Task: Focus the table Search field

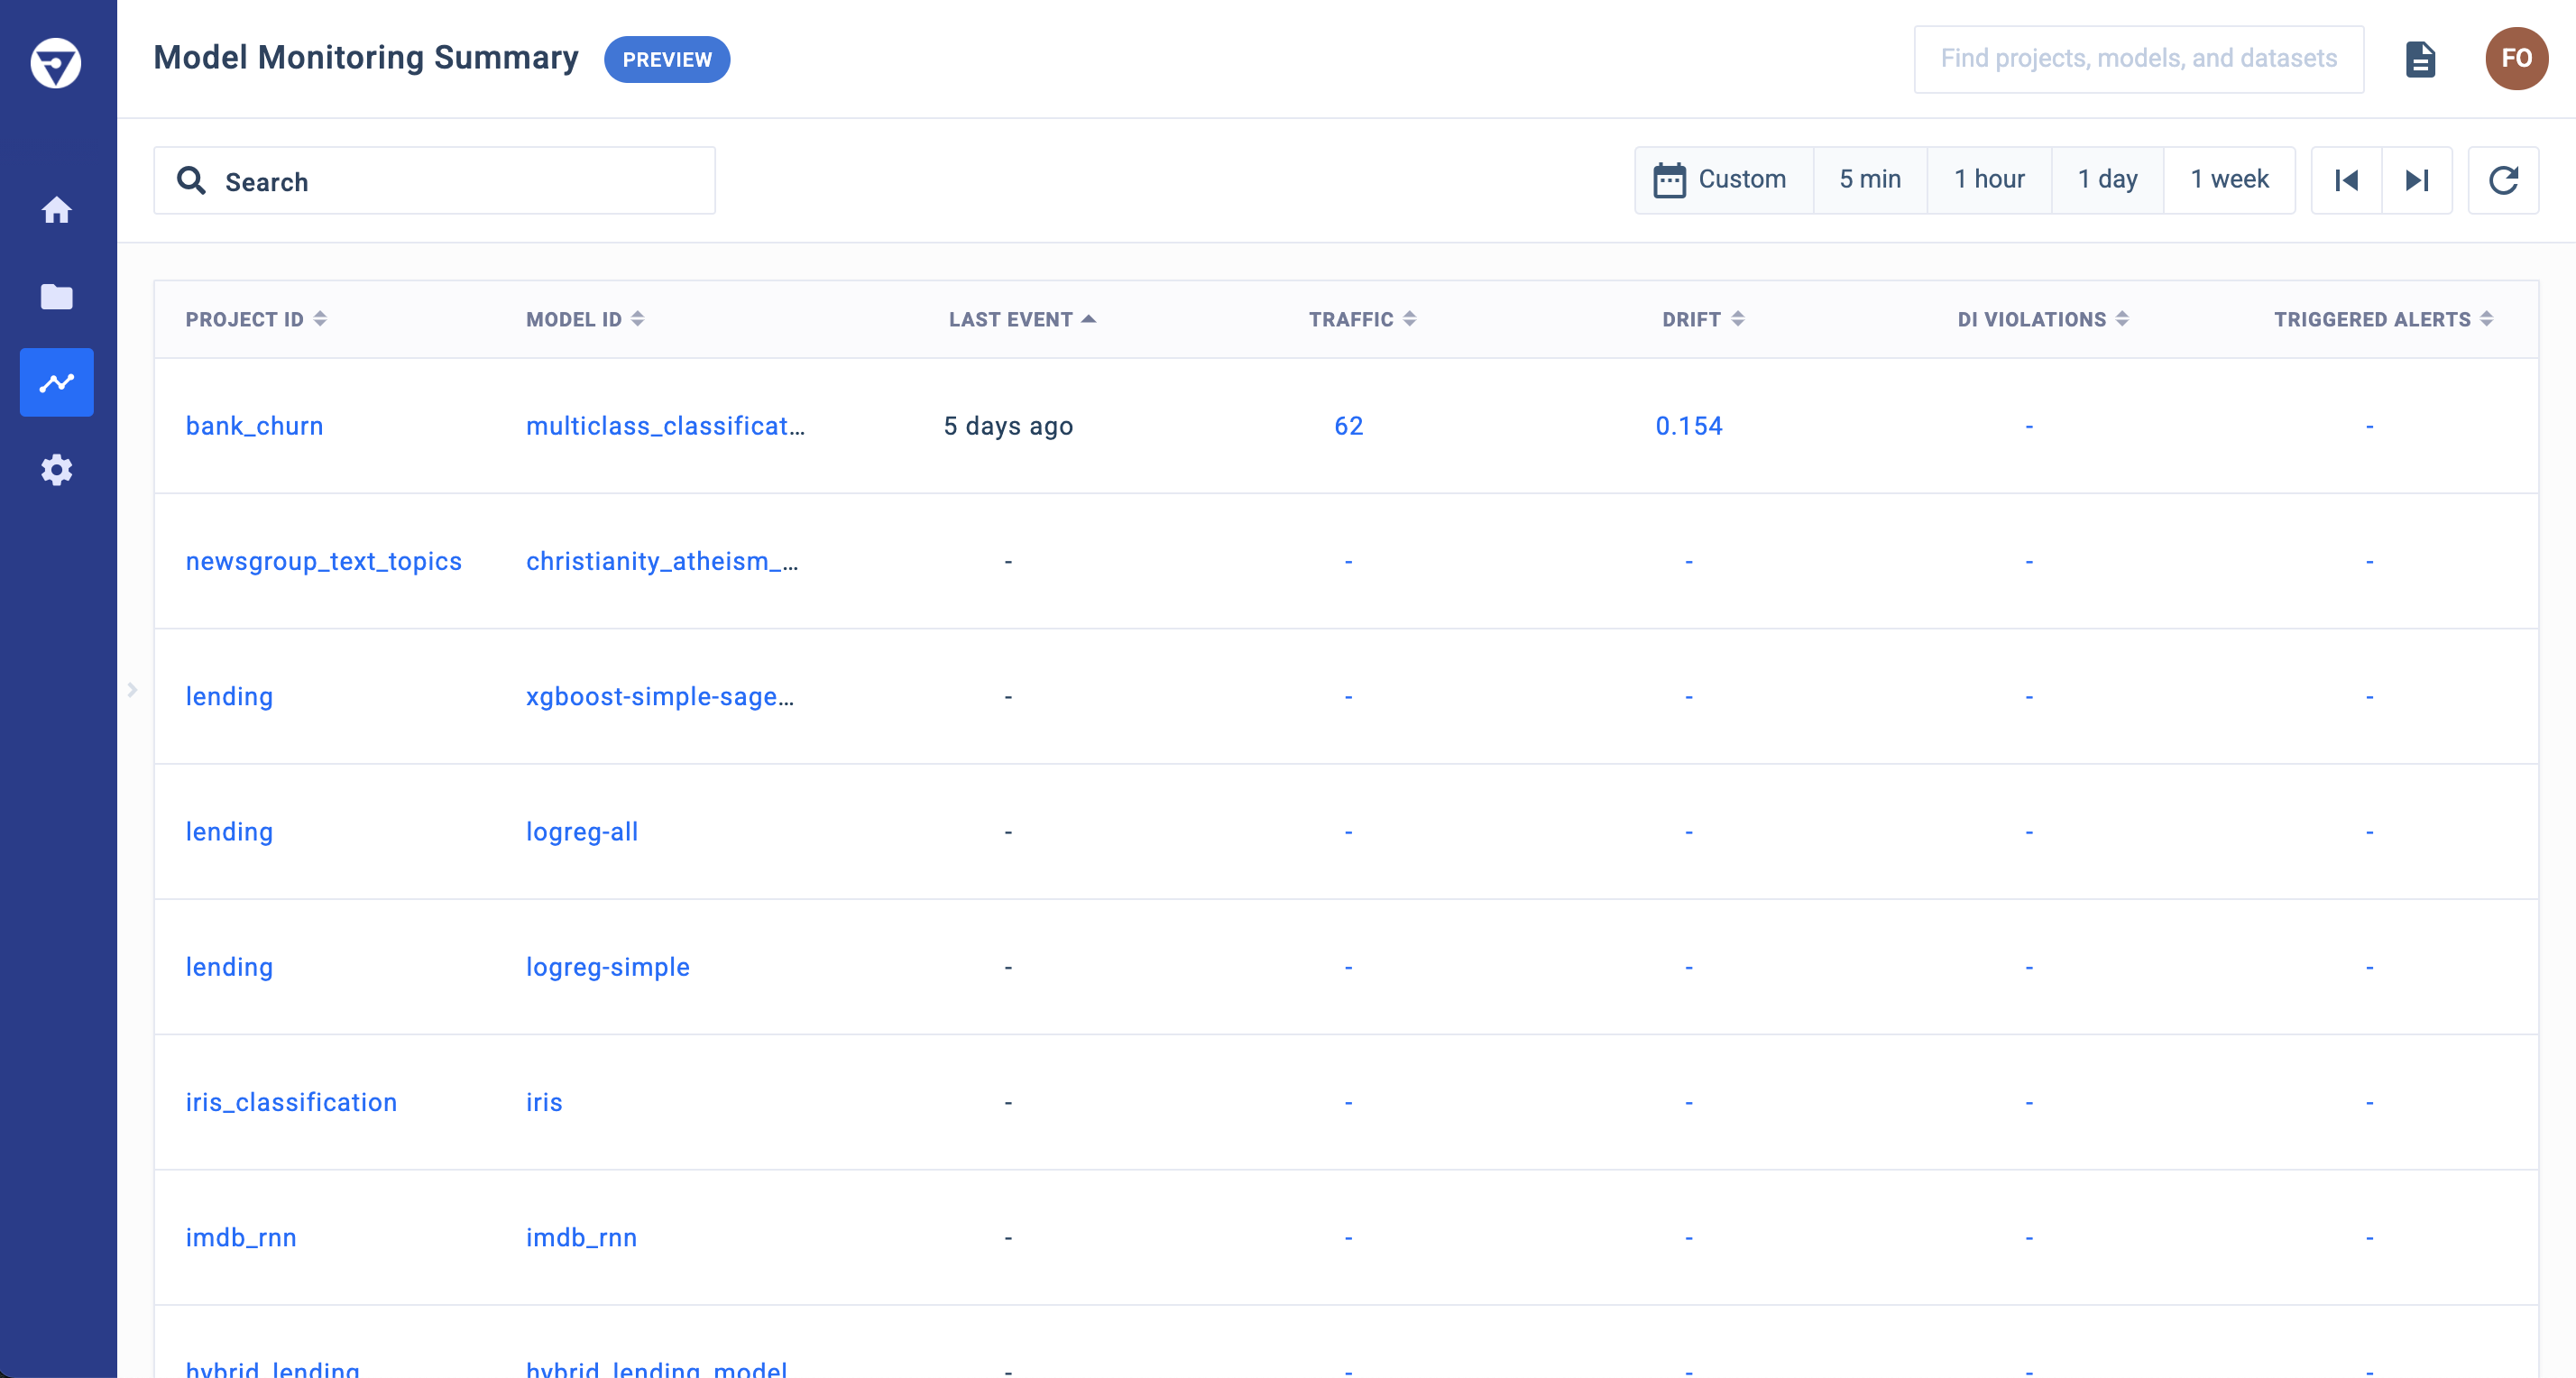Action: click(434, 181)
